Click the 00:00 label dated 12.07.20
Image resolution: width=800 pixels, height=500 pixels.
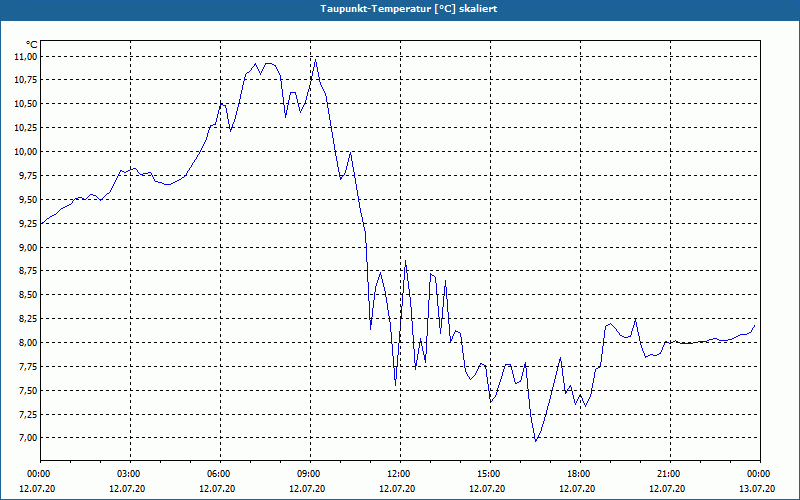click(x=37, y=474)
